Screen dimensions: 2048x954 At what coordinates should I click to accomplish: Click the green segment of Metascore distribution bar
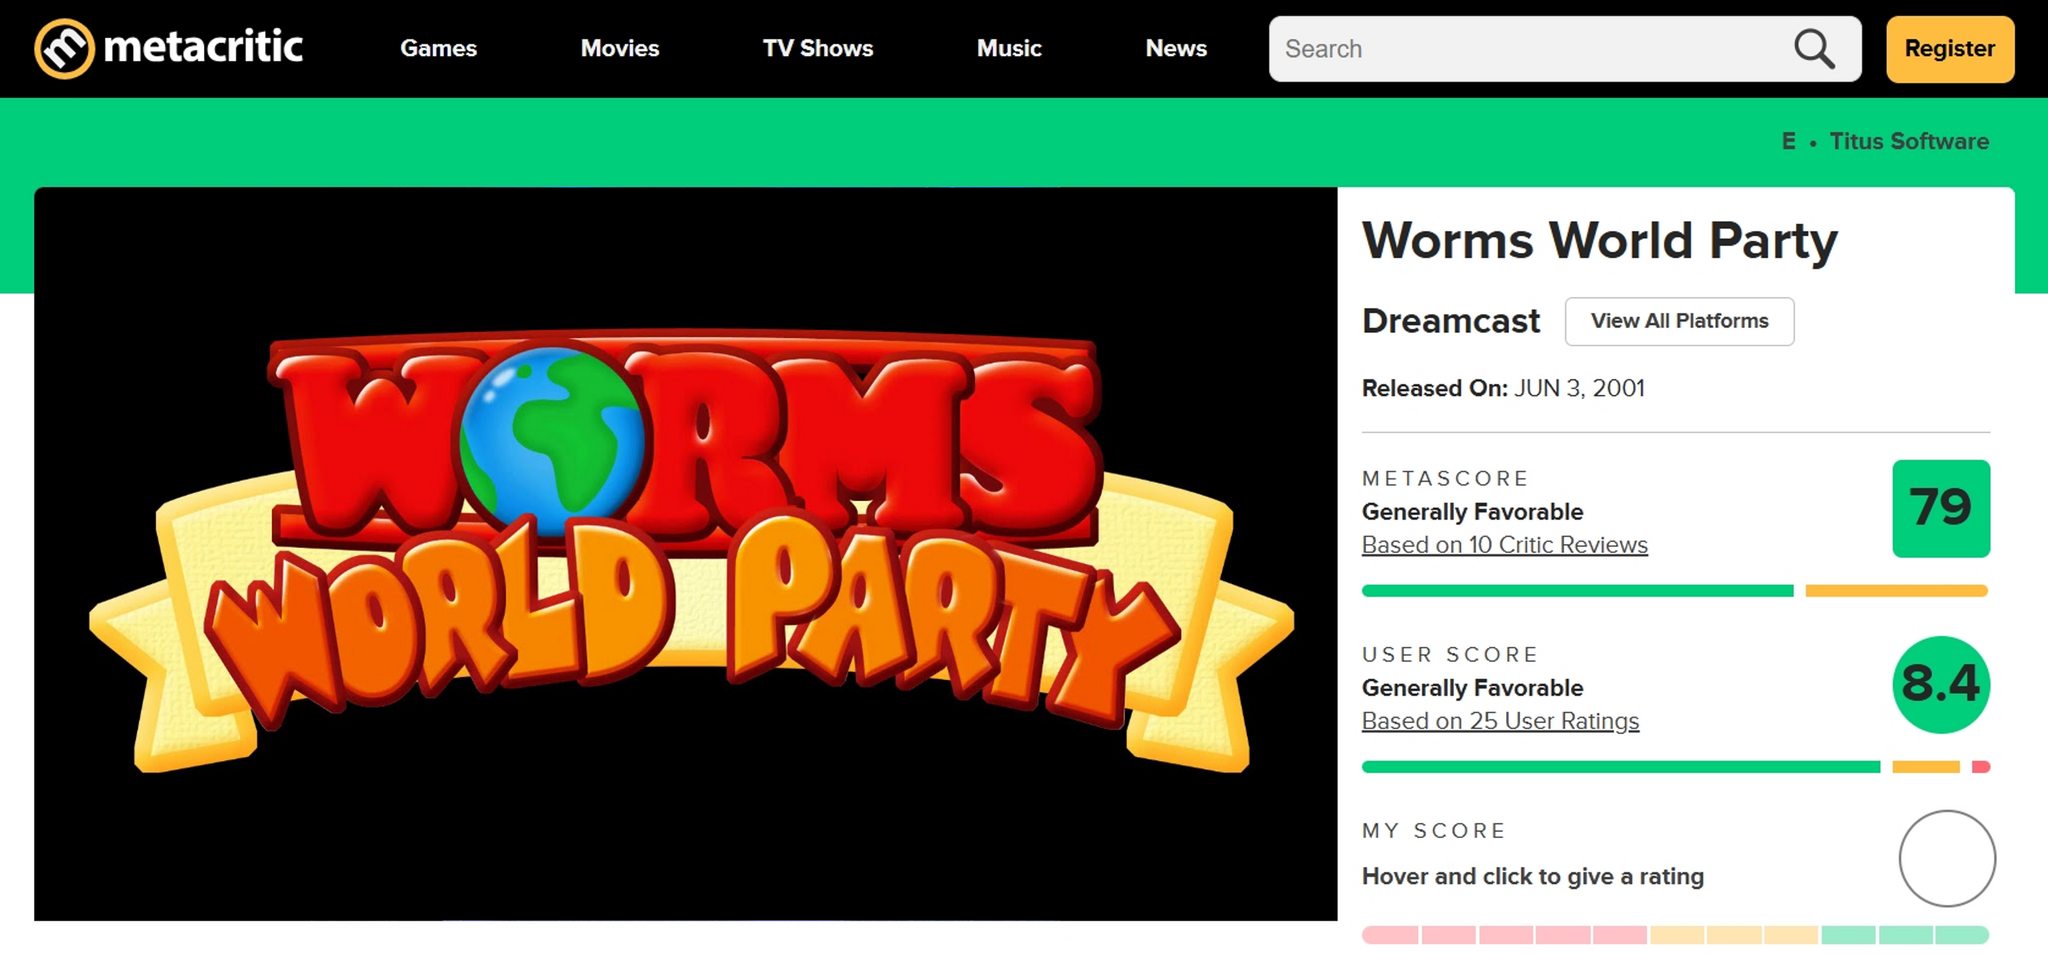tap(1578, 591)
